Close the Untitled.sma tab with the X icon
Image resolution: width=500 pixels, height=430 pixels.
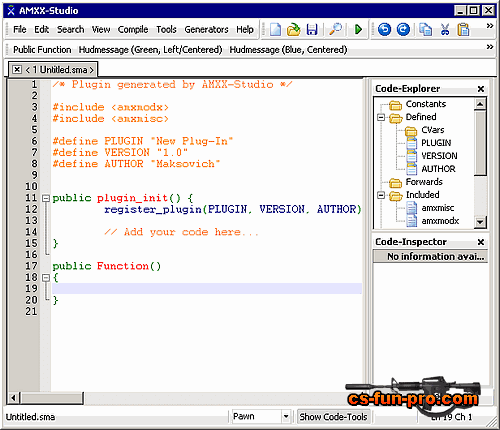tap(17, 70)
